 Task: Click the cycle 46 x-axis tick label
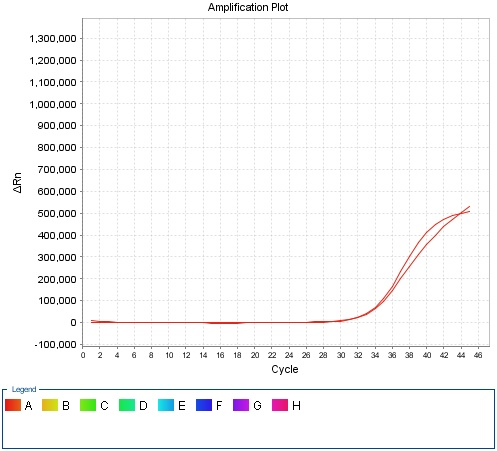(478, 355)
